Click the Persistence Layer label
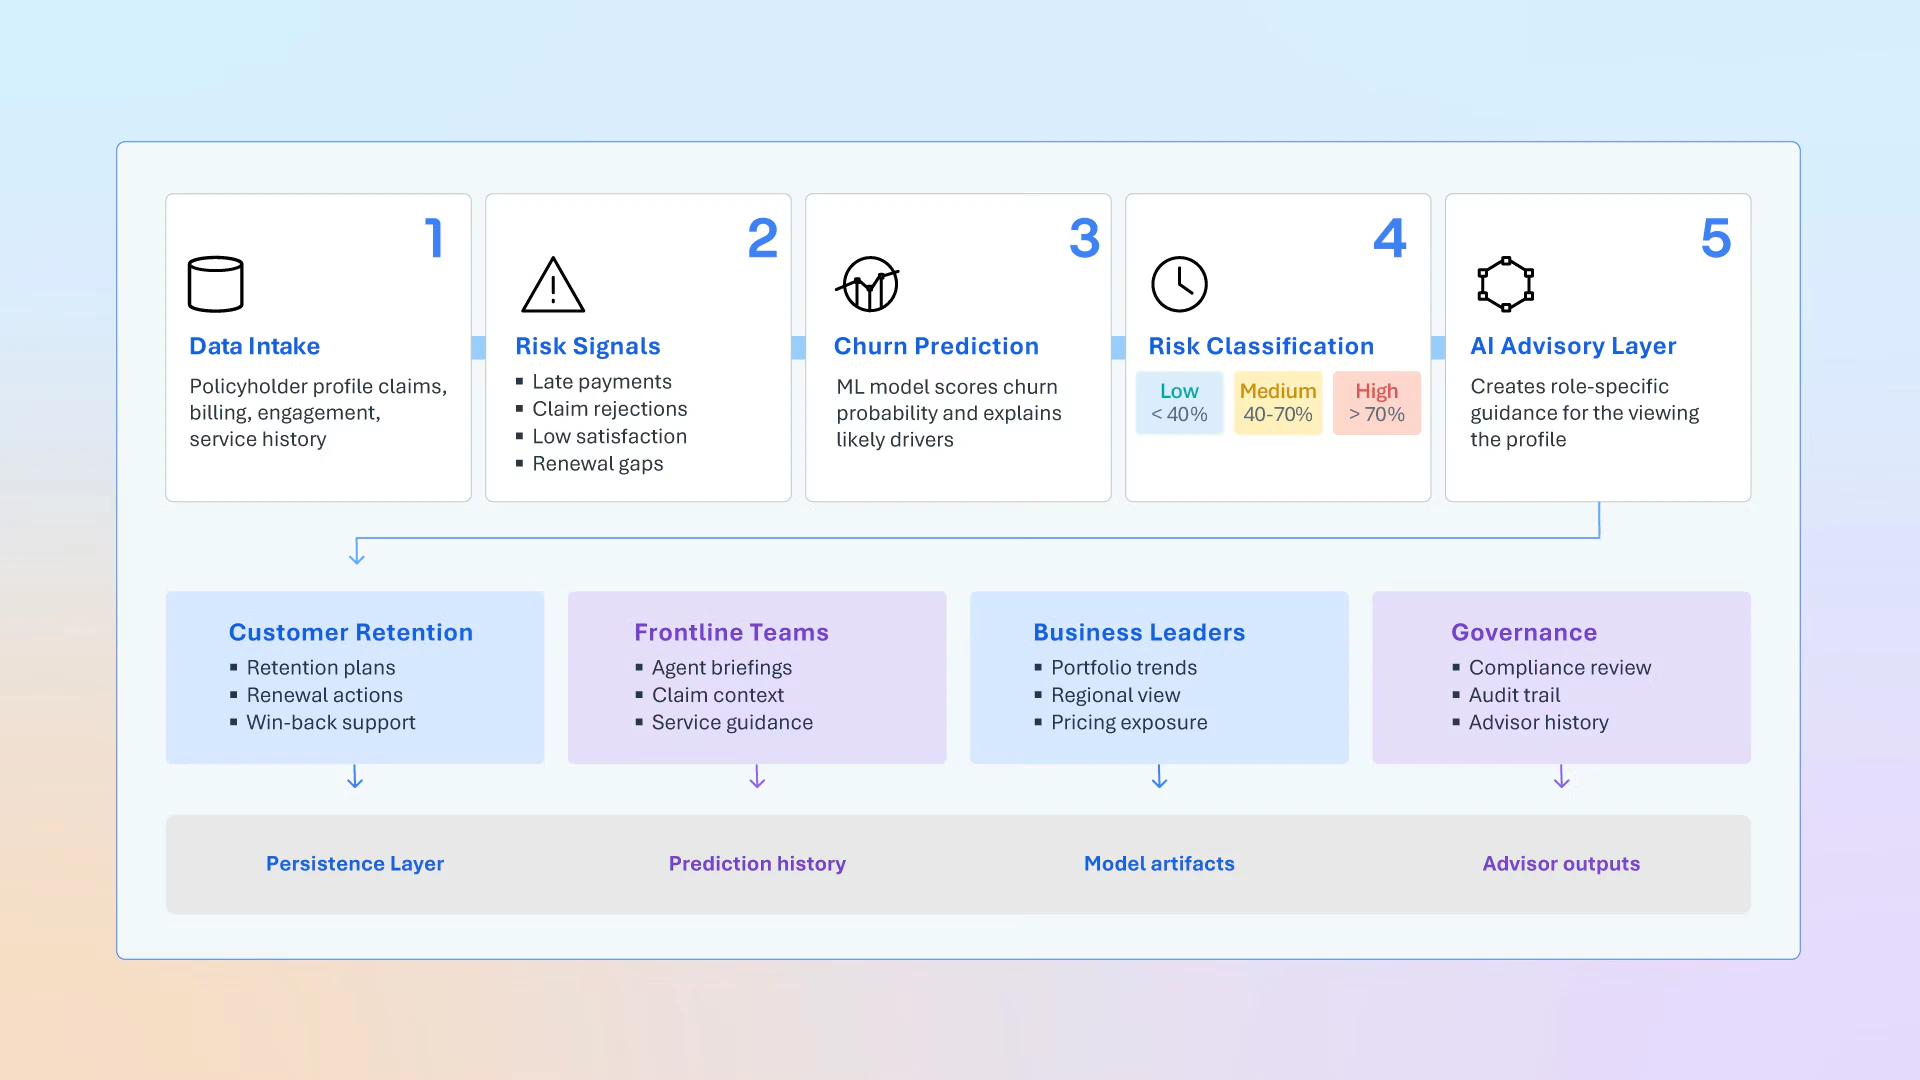This screenshot has height=1080, width=1920. [355, 864]
